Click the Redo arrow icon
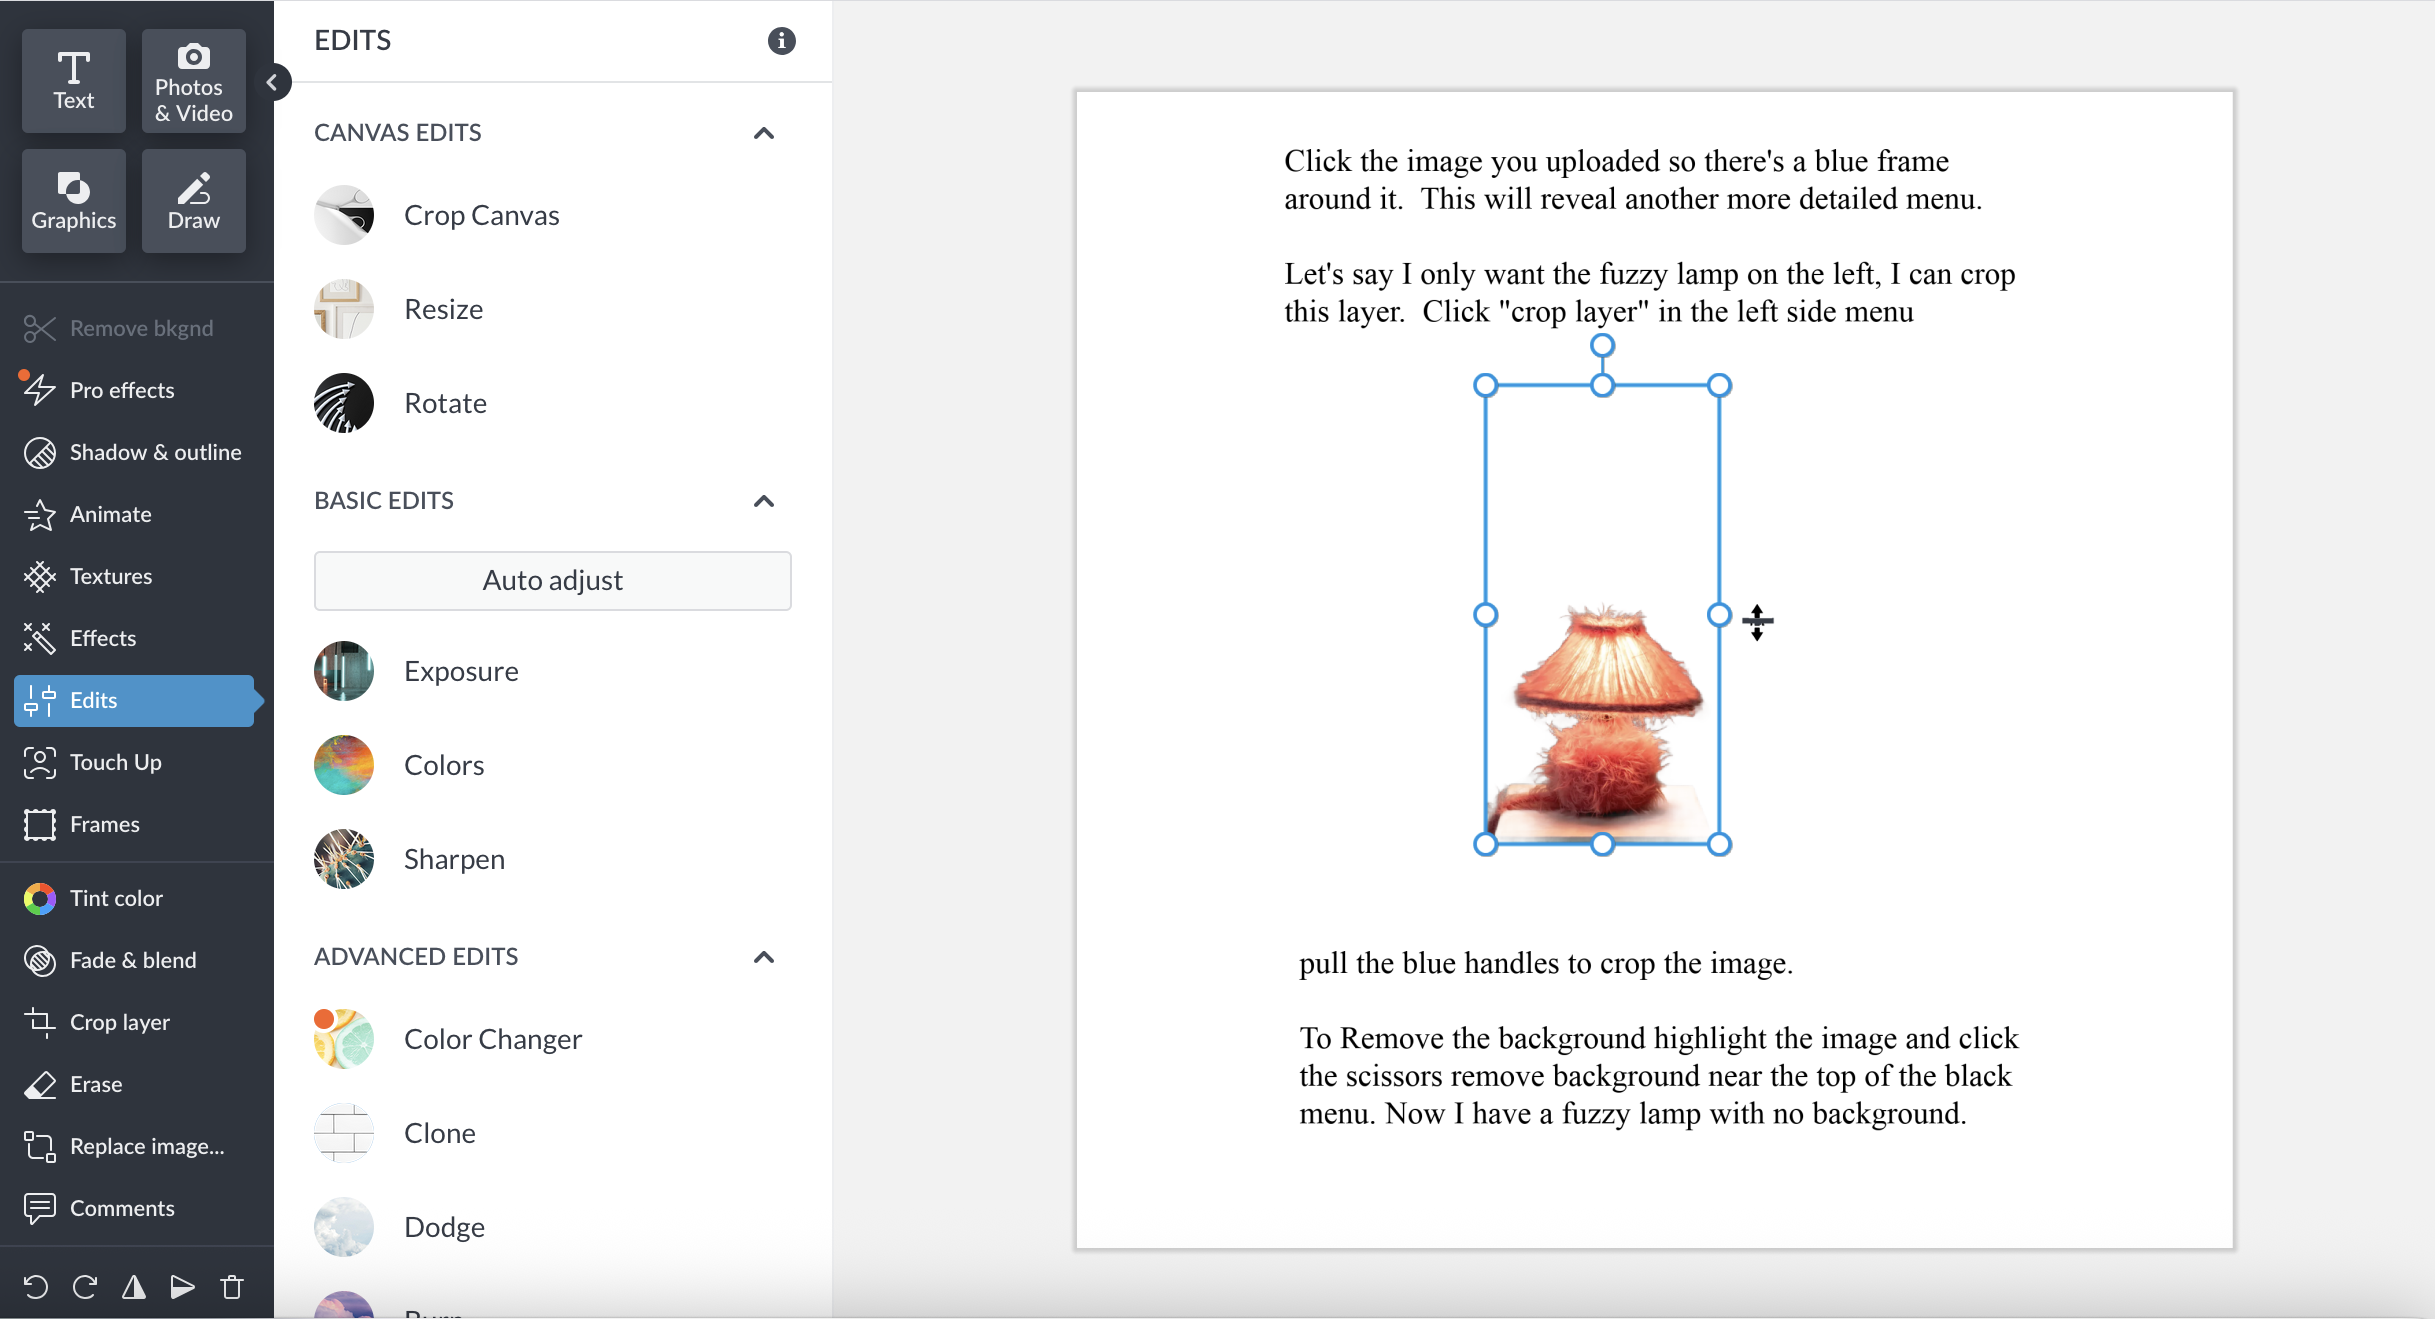 click(x=85, y=1287)
